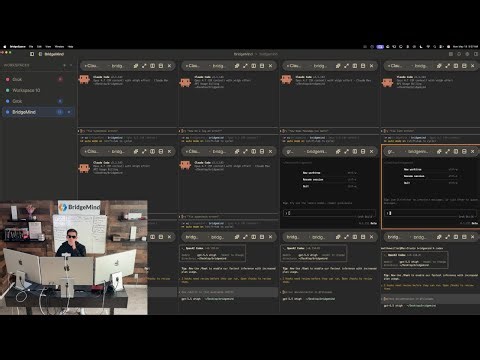Add a new workspace with the plus icon

[64, 65]
